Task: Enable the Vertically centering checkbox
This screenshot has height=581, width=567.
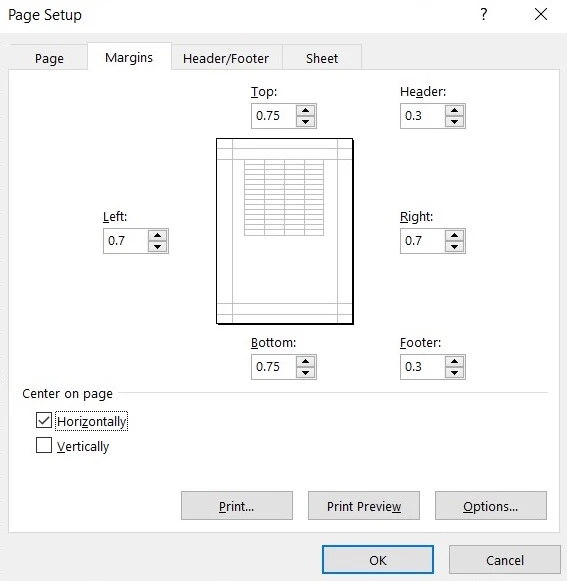Action: point(44,445)
